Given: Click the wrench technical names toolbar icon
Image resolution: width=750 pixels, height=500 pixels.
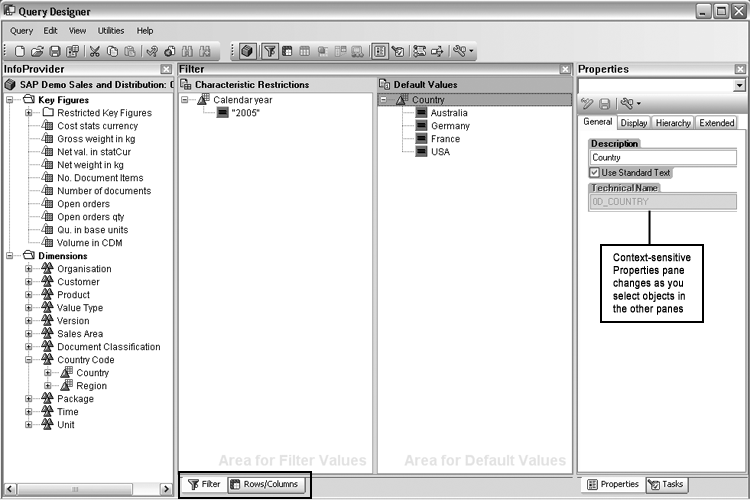Looking at the screenshot, I should [x=459, y=51].
